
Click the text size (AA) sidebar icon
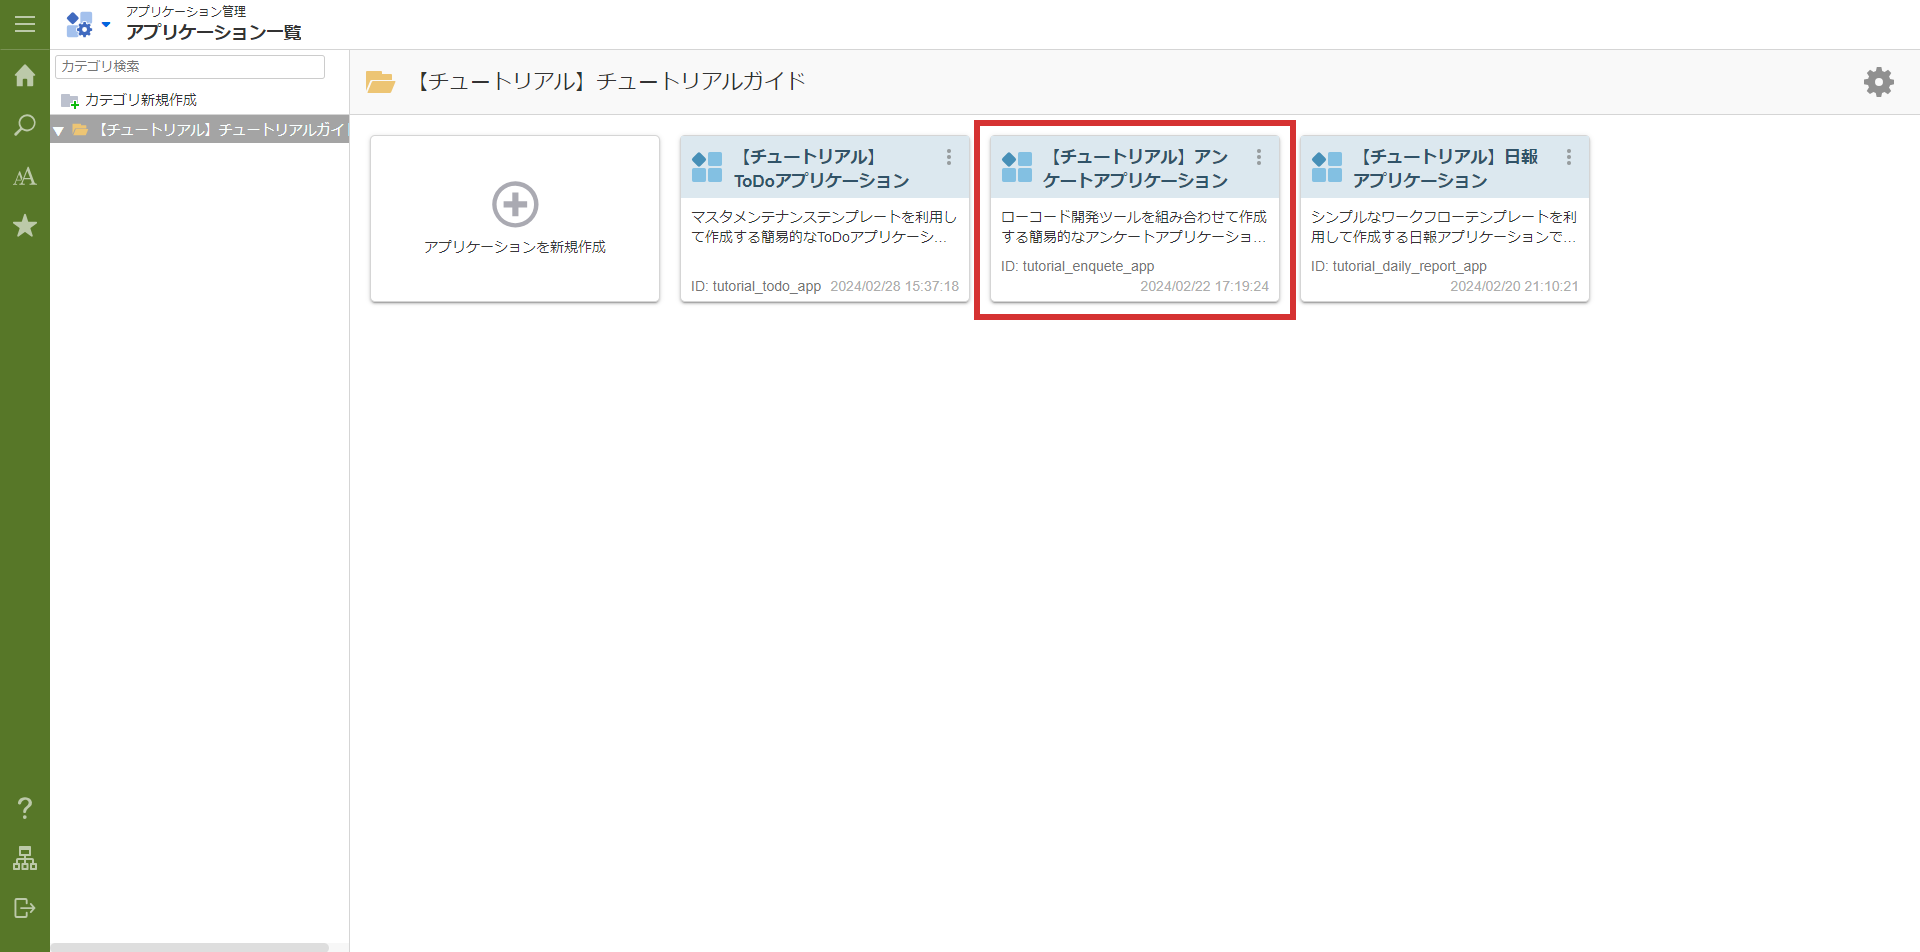click(x=25, y=176)
